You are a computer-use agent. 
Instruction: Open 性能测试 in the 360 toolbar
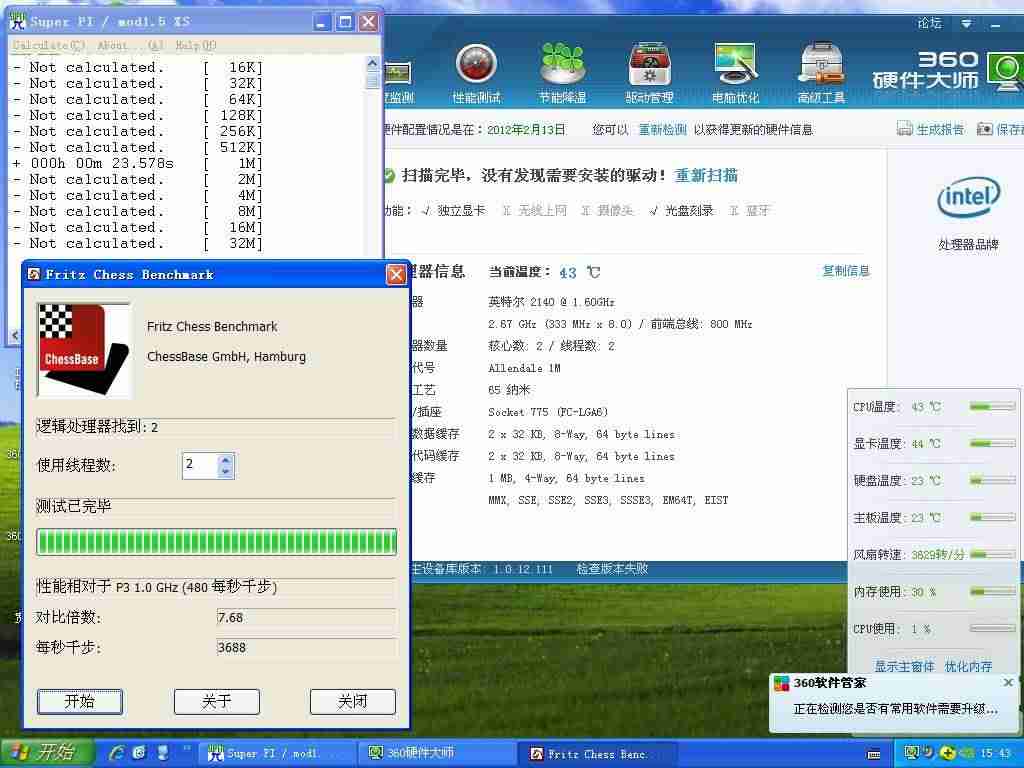(476, 73)
